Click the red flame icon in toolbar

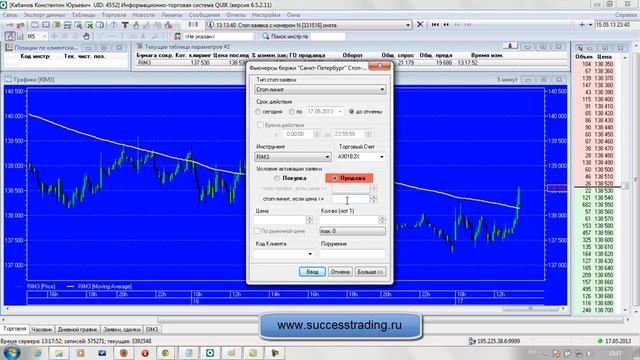(169, 25)
